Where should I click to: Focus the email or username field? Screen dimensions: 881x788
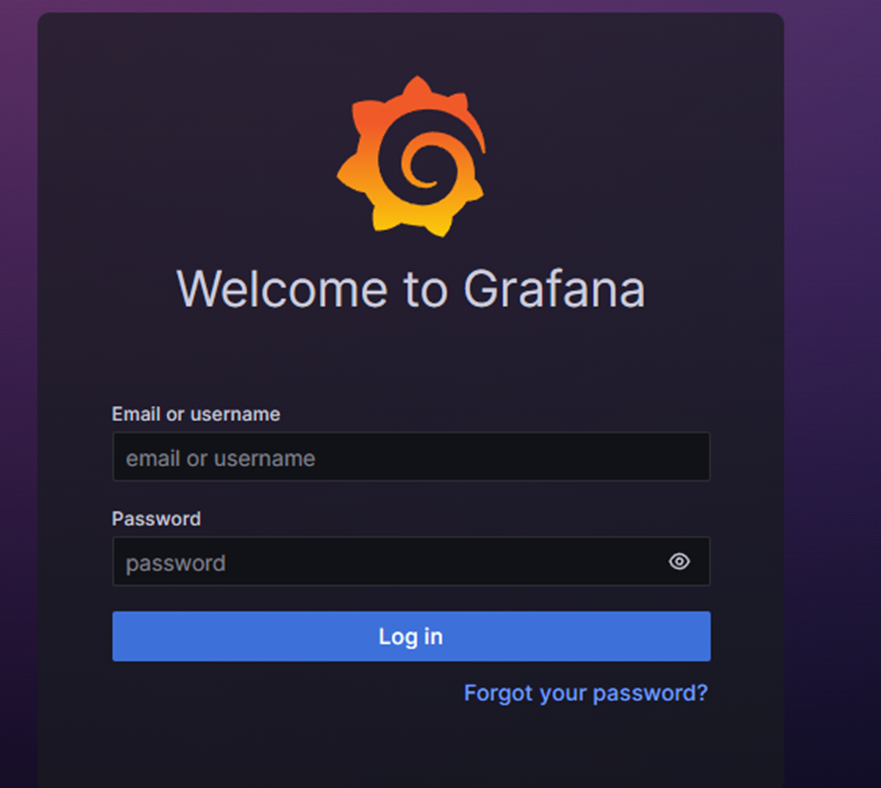tap(411, 456)
